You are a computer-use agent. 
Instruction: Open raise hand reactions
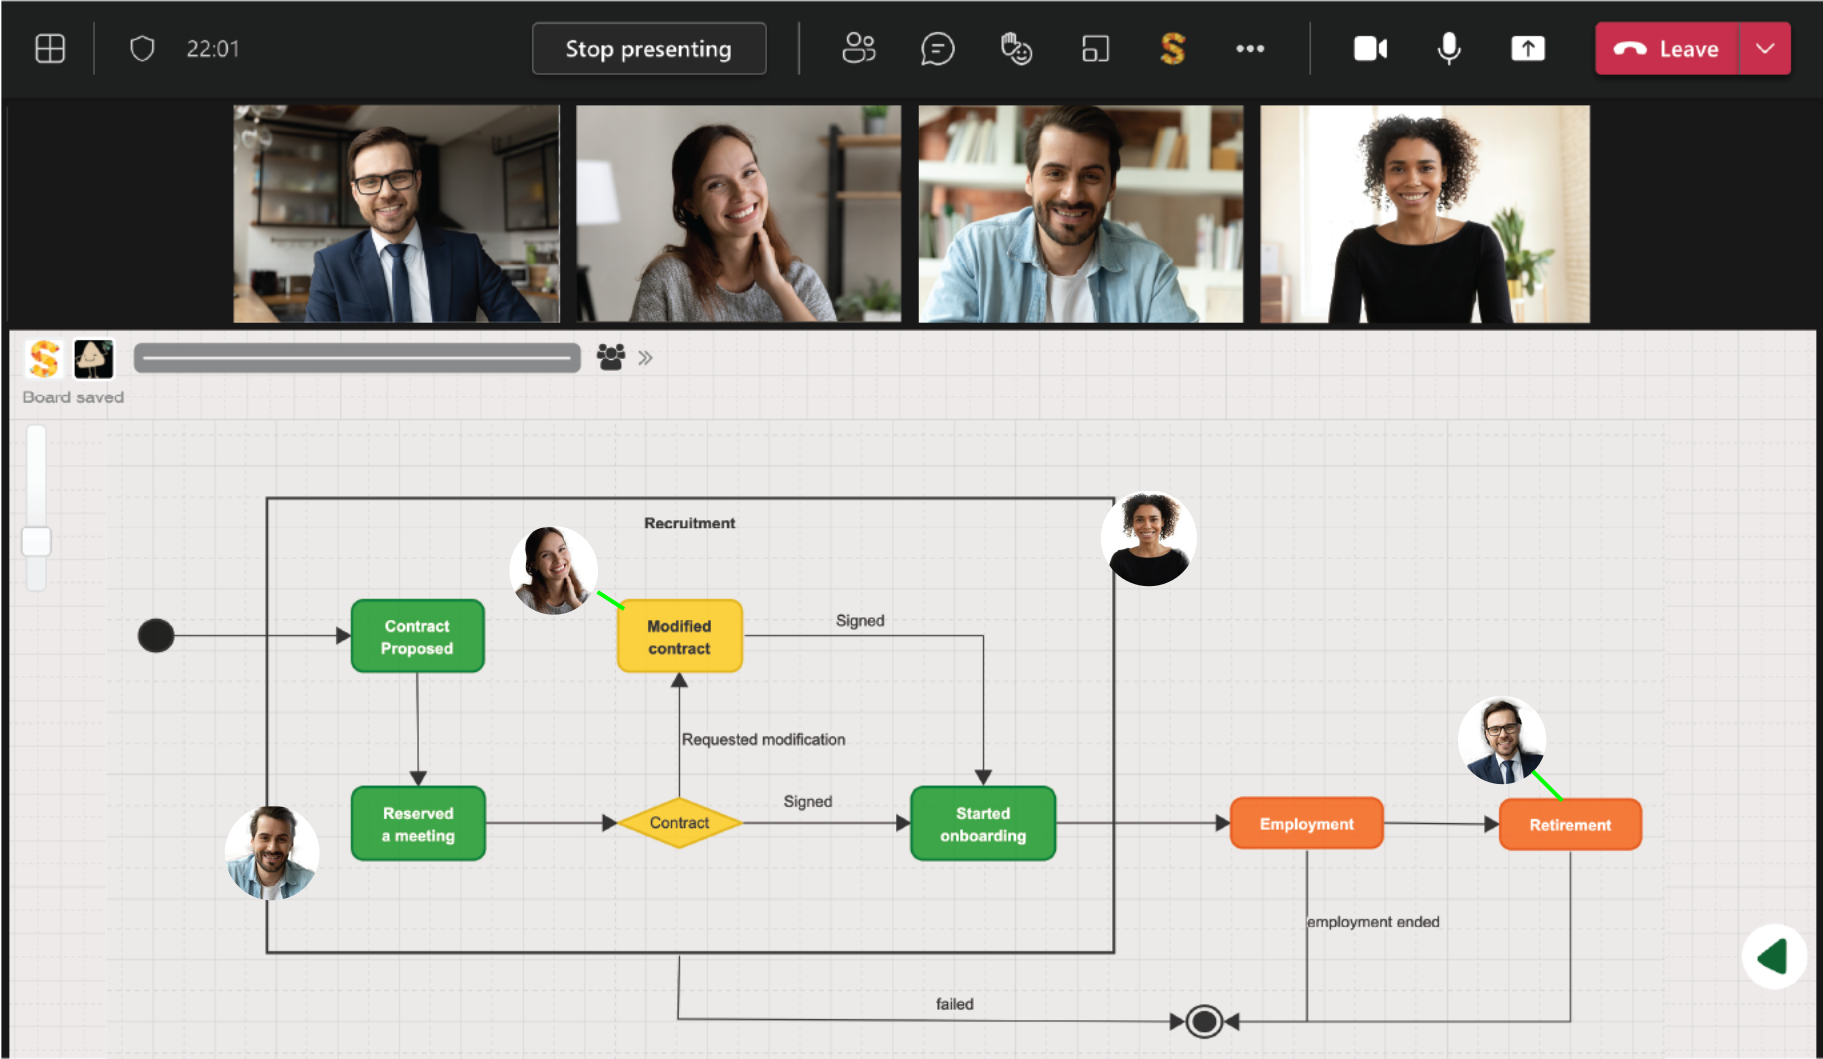coord(1016,48)
